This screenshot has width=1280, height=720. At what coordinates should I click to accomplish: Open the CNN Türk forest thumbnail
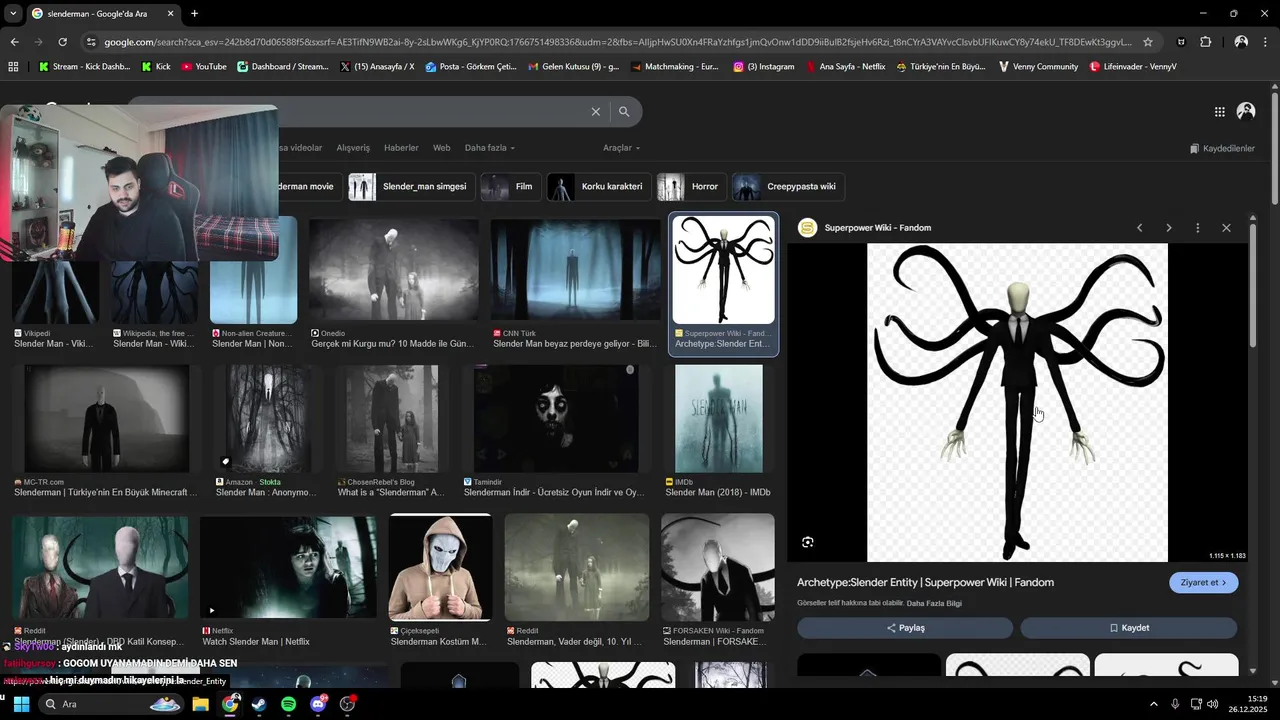pyautogui.click(x=575, y=271)
